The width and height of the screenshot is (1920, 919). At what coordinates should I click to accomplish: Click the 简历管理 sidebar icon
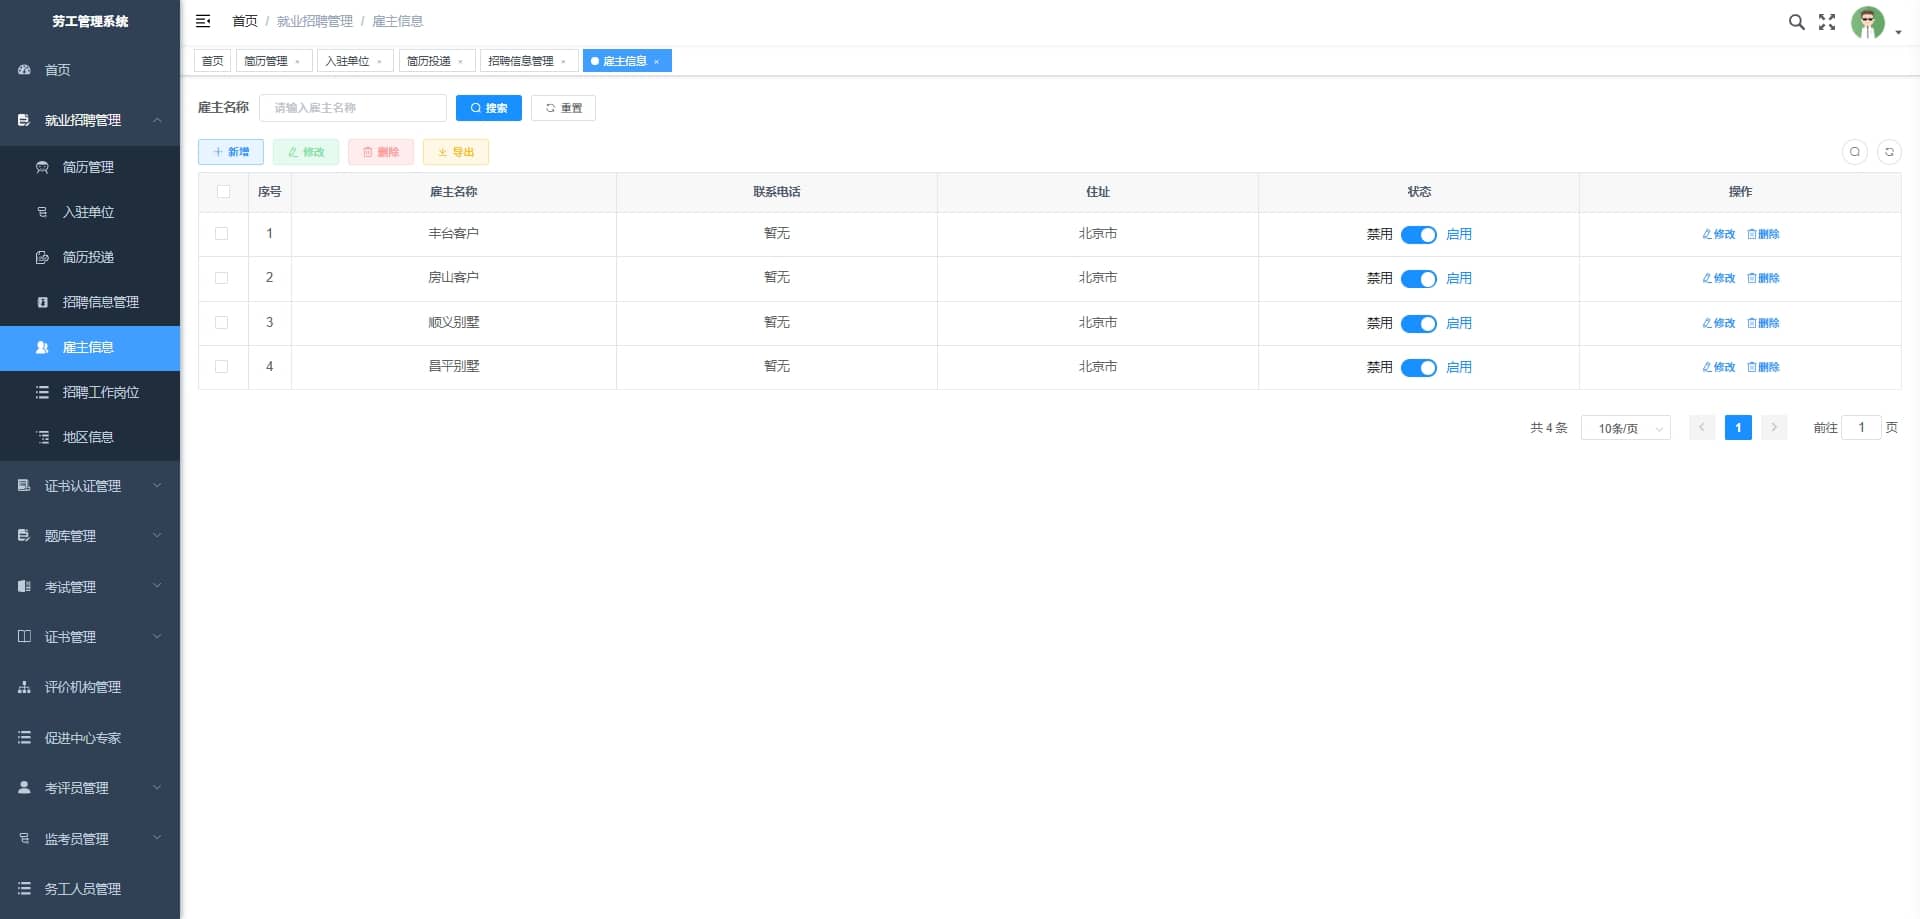(x=42, y=167)
